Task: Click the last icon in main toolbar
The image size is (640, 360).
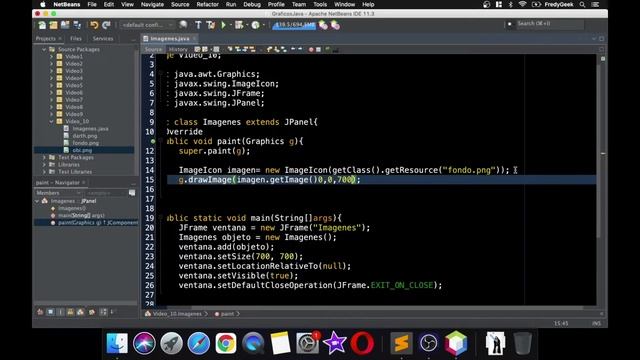Action: (x=336, y=25)
